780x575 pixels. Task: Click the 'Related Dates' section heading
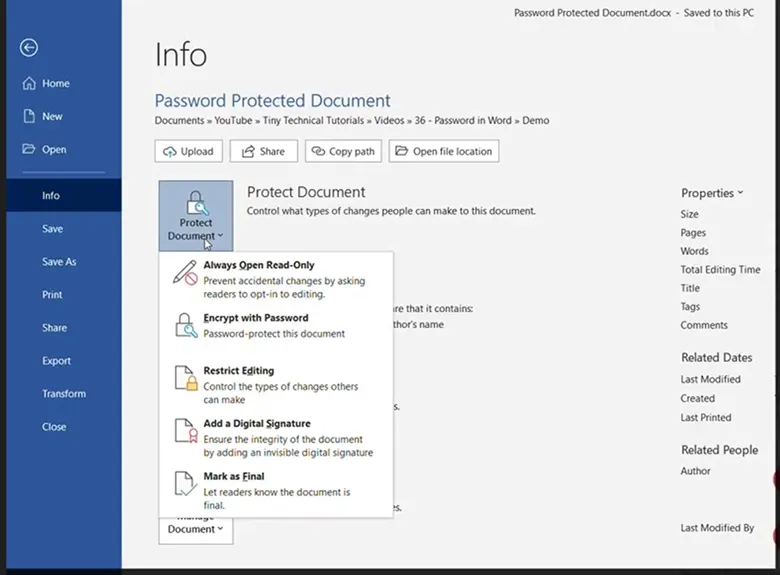[x=717, y=358]
